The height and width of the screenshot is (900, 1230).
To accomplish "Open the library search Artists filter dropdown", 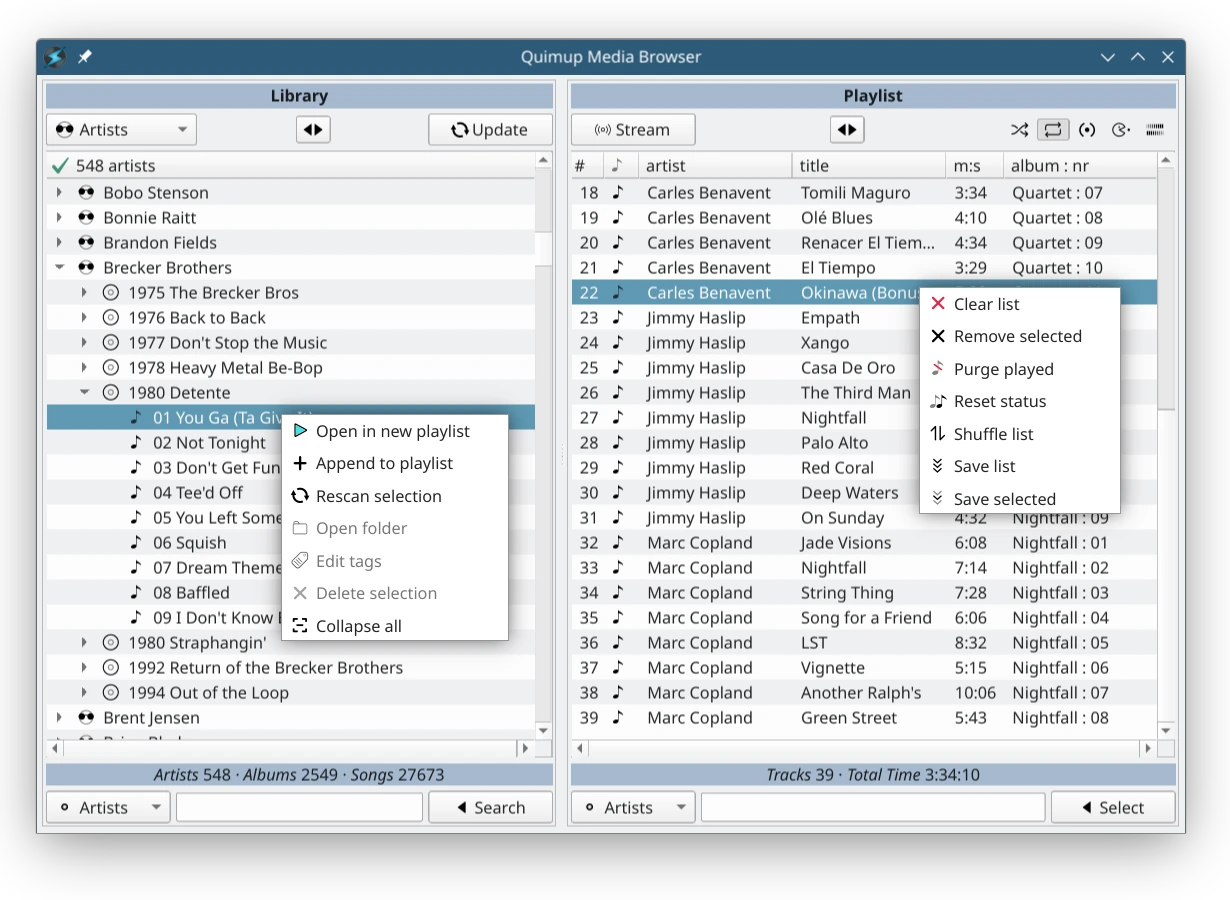I will coord(109,807).
